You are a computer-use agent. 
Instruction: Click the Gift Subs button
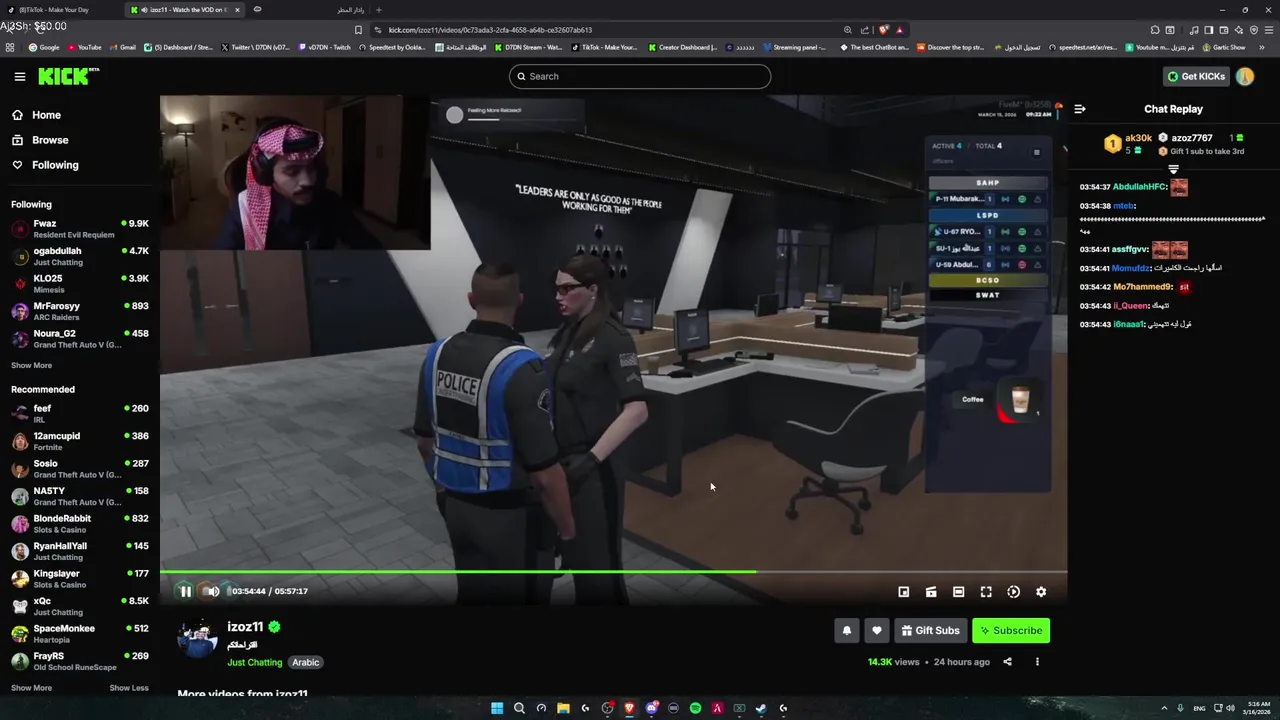930,630
